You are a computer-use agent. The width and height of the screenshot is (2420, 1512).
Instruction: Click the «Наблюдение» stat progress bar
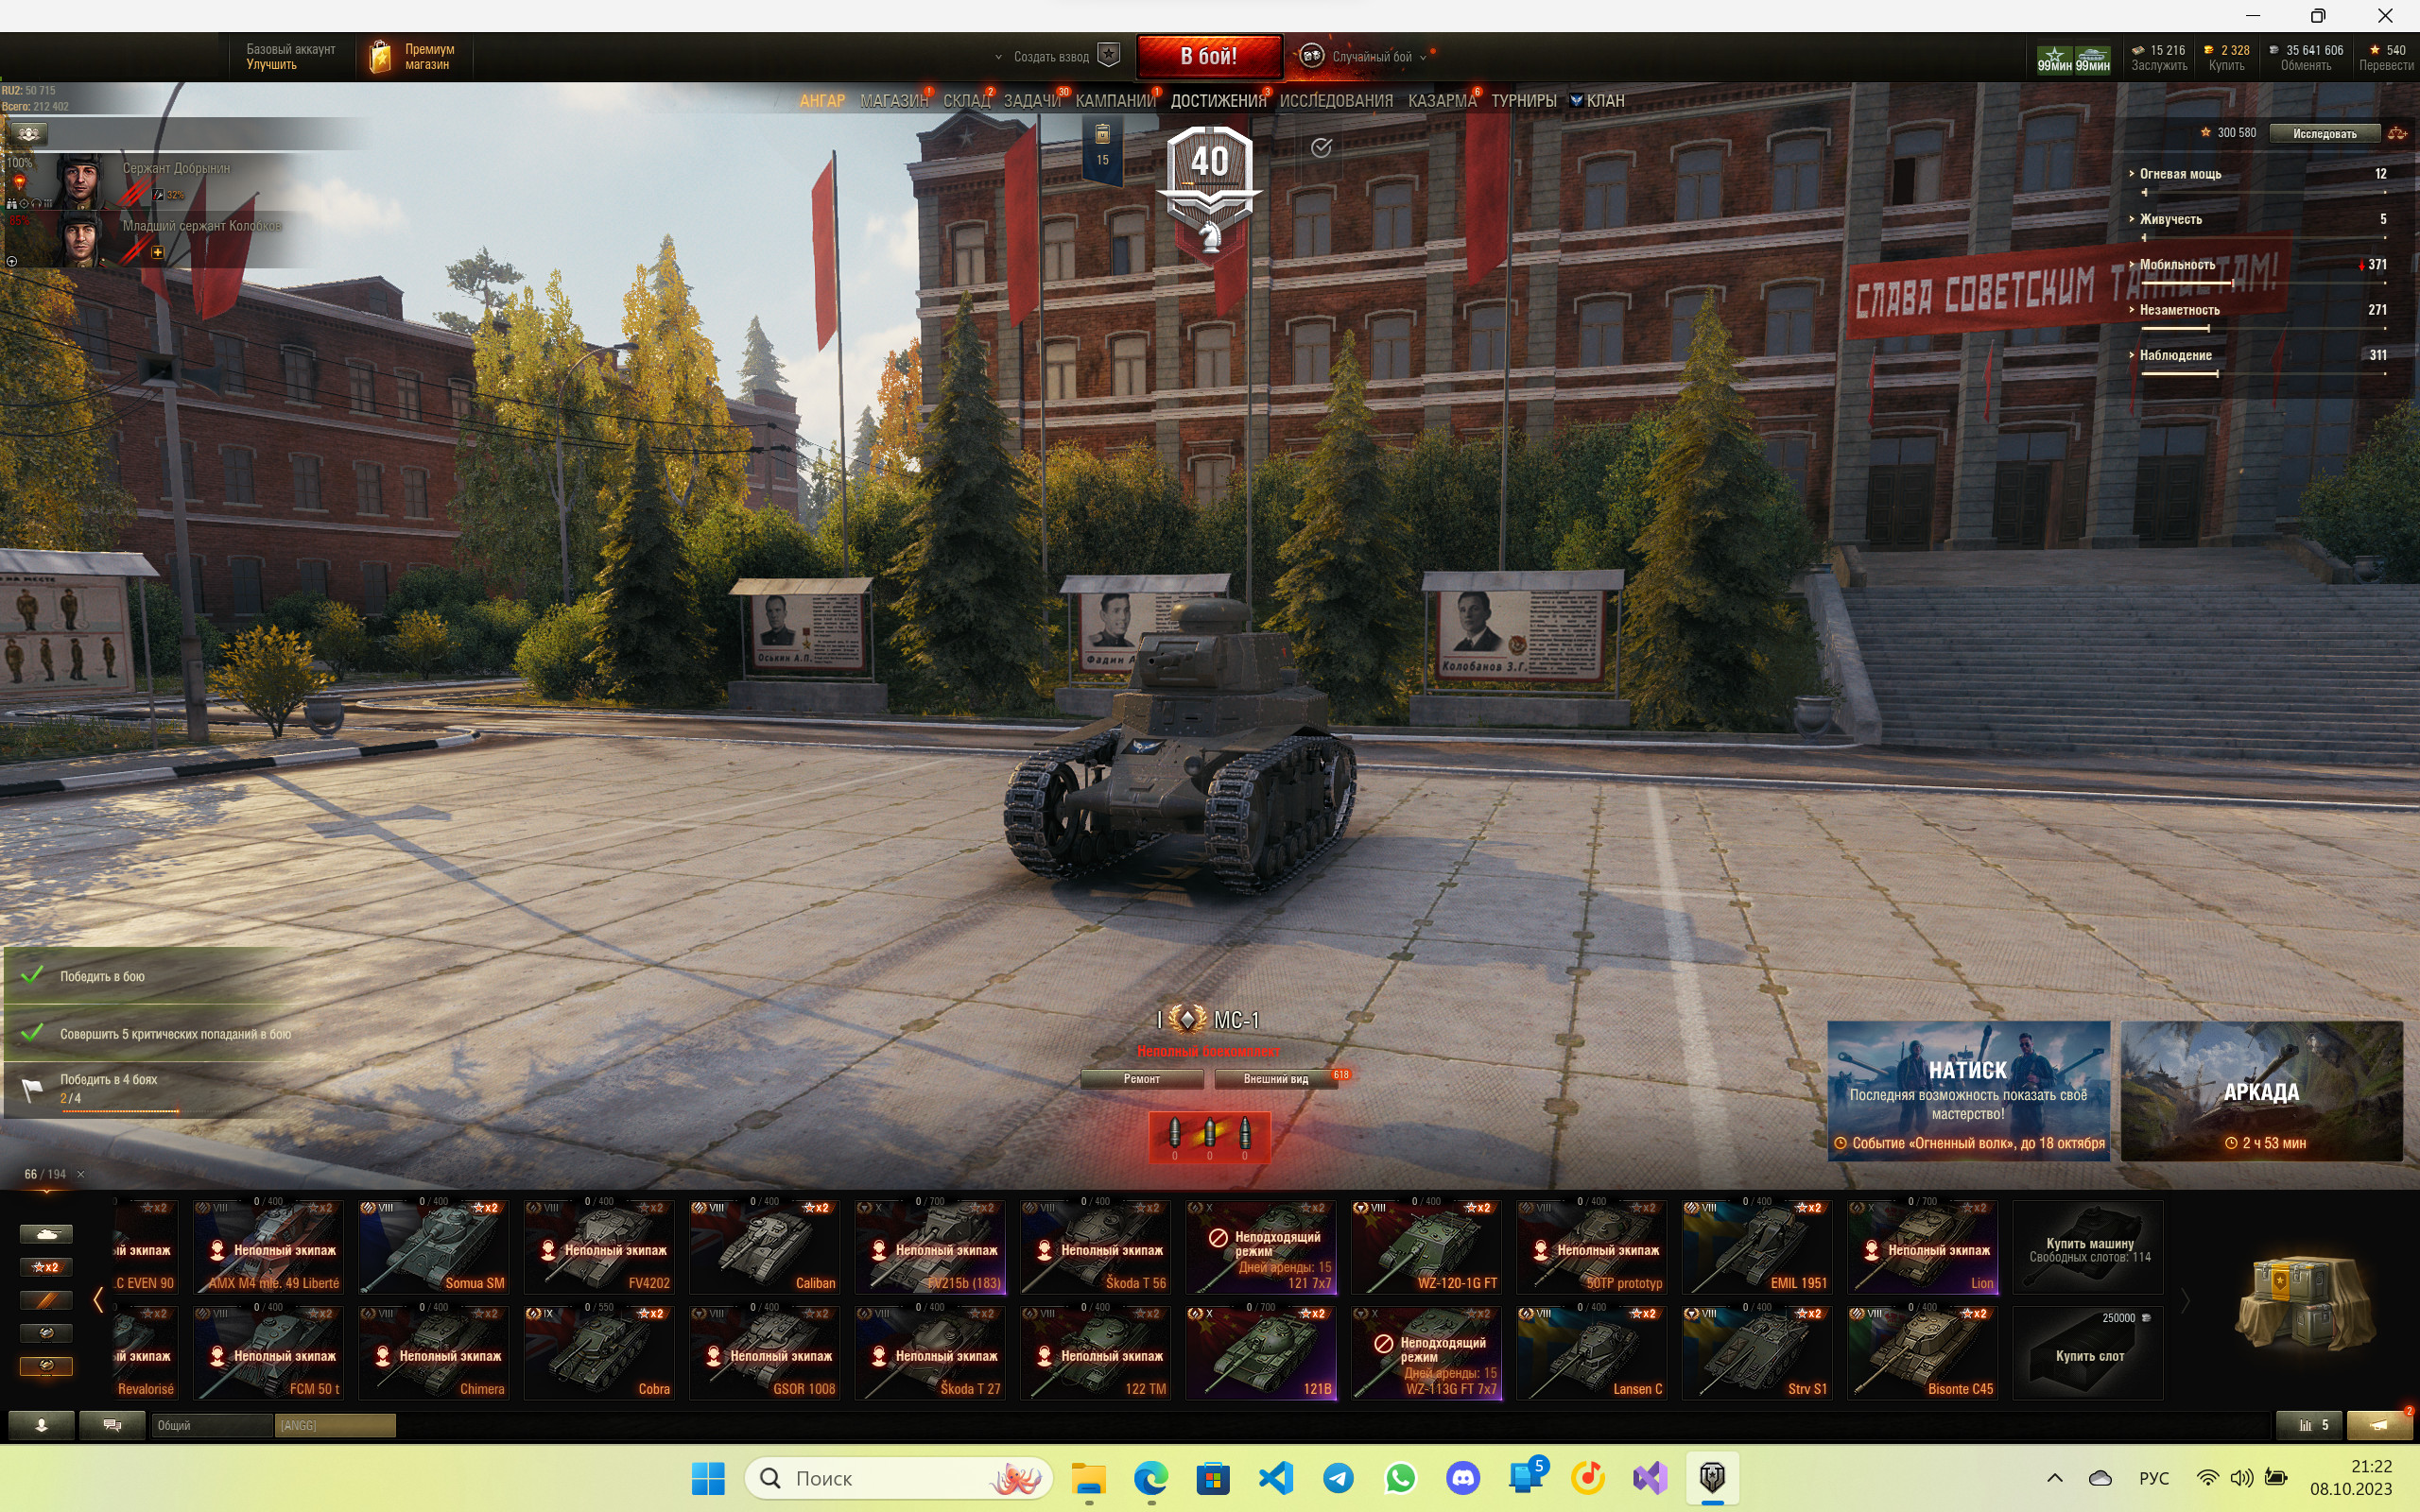2263,374
